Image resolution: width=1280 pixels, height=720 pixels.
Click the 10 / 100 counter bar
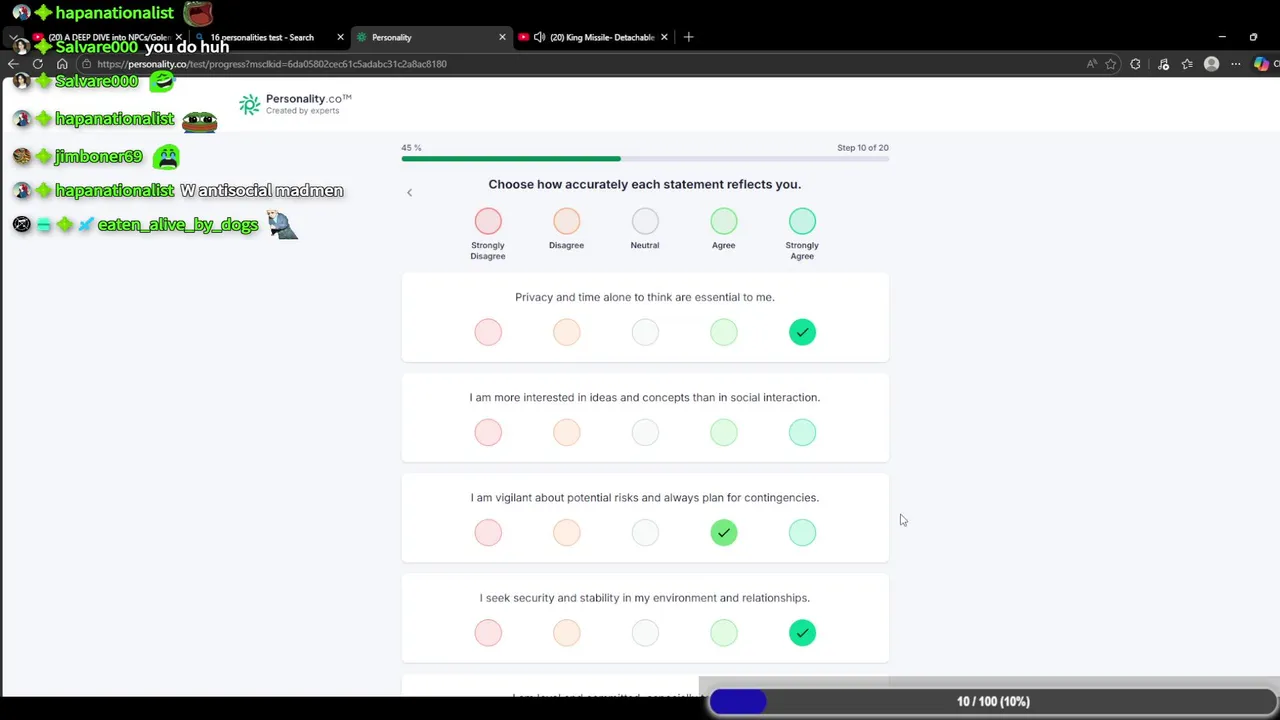[993, 702]
